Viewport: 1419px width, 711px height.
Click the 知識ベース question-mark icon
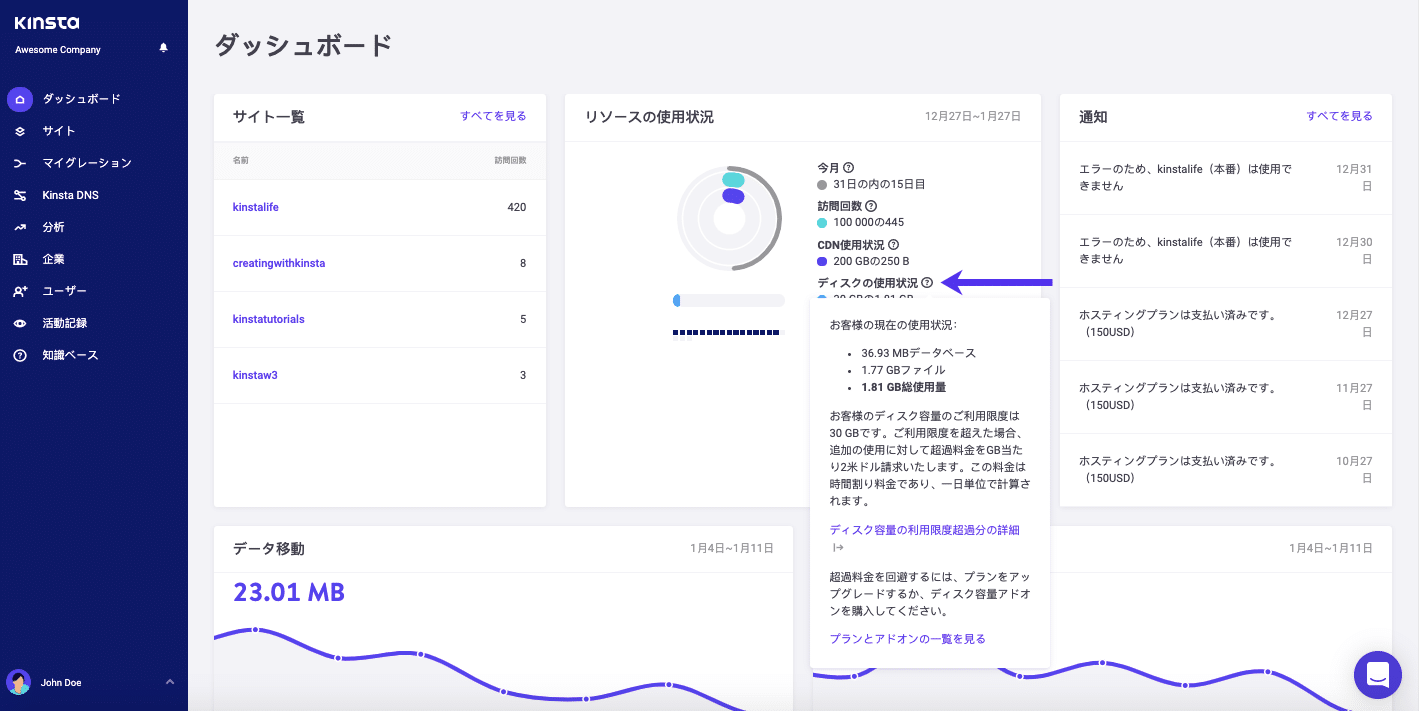coord(20,355)
